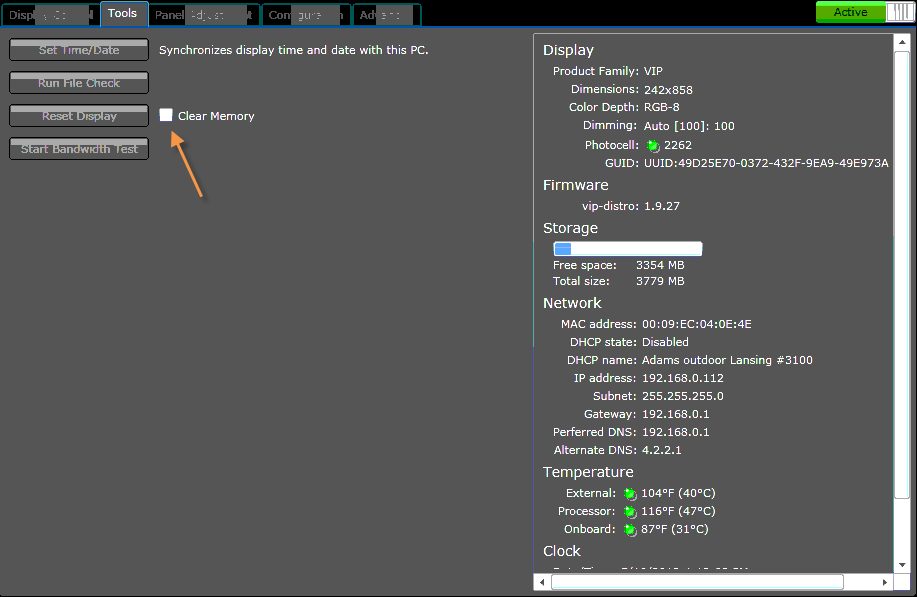The image size is (917, 597).
Task: Click the horizontal scrollbar right arrow
Action: [x=885, y=582]
